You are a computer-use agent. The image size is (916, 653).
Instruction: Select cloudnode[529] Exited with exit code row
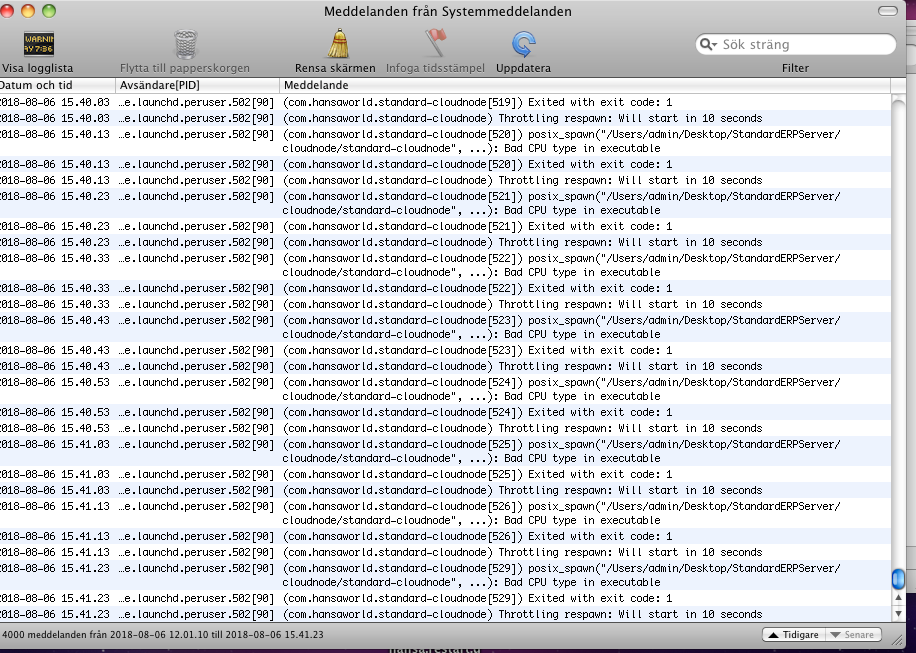(445, 598)
